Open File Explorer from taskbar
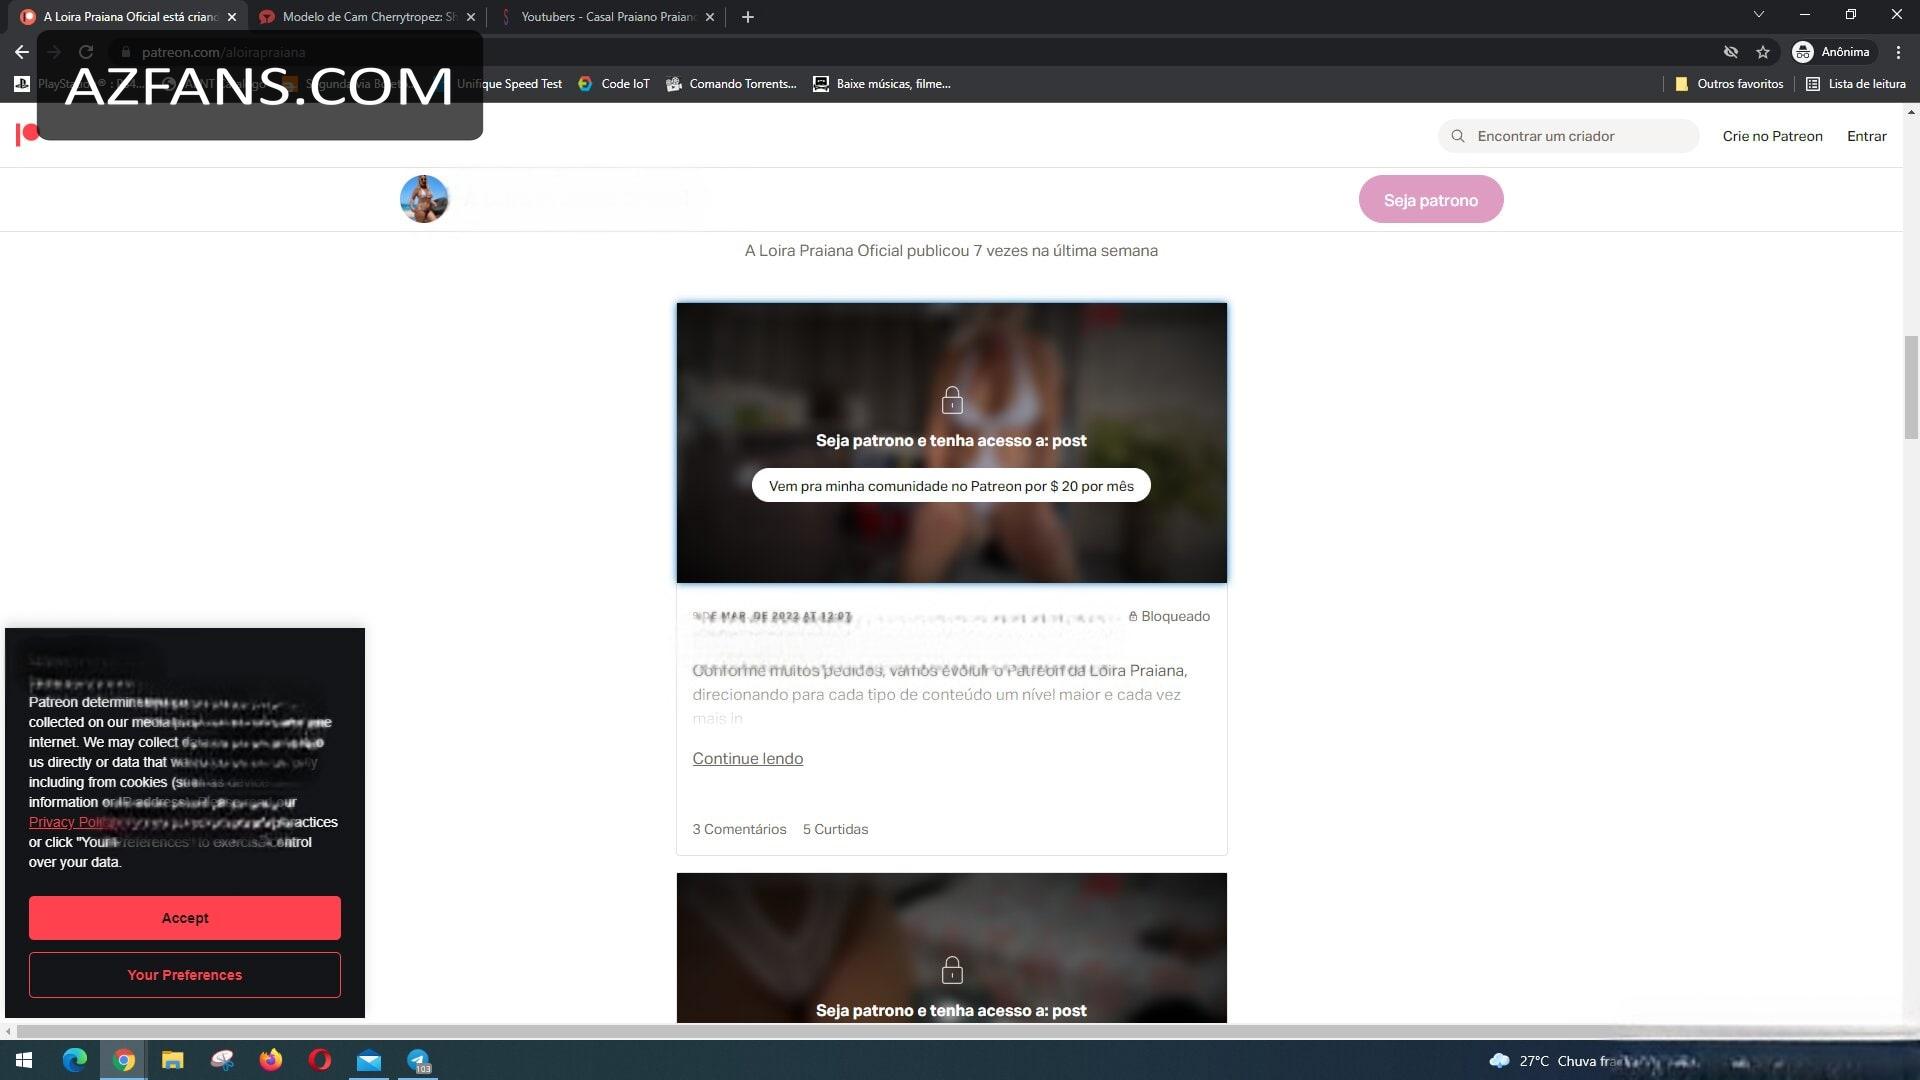 (x=173, y=1060)
